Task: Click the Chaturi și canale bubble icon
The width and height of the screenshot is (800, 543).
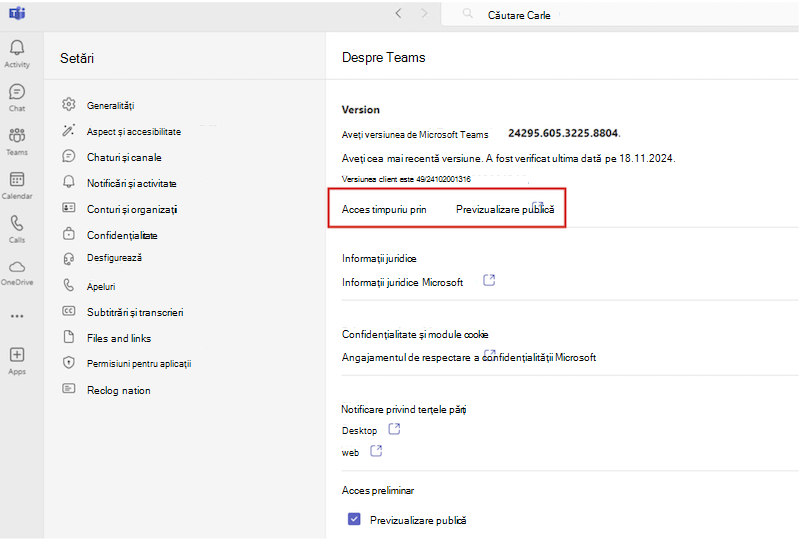Action: (69, 156)
